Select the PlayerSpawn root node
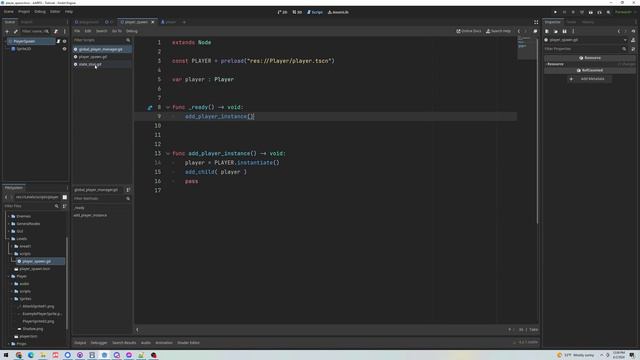Screen dimensions: 640x360 point(24,41)
